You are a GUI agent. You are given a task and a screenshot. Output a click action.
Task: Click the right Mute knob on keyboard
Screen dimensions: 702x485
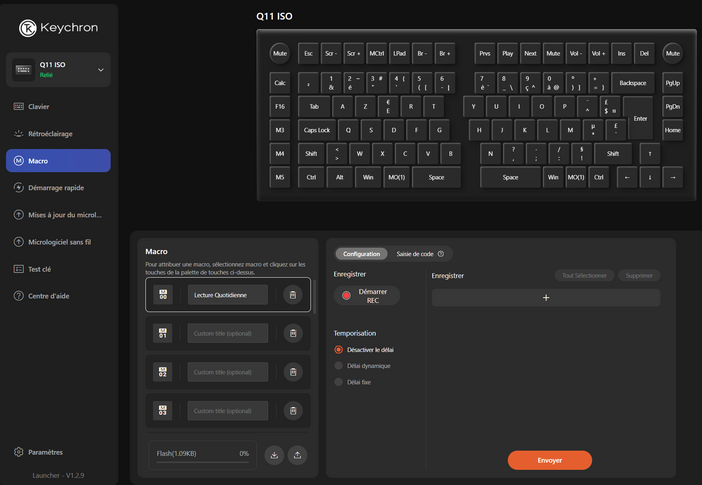click(x=672, y=53)
